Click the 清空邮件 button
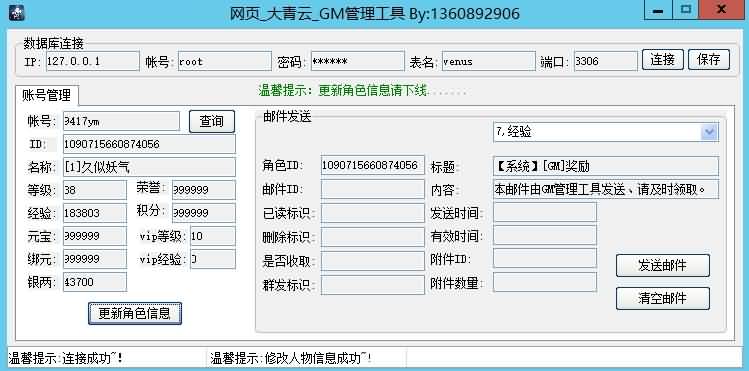 (663, 298)
